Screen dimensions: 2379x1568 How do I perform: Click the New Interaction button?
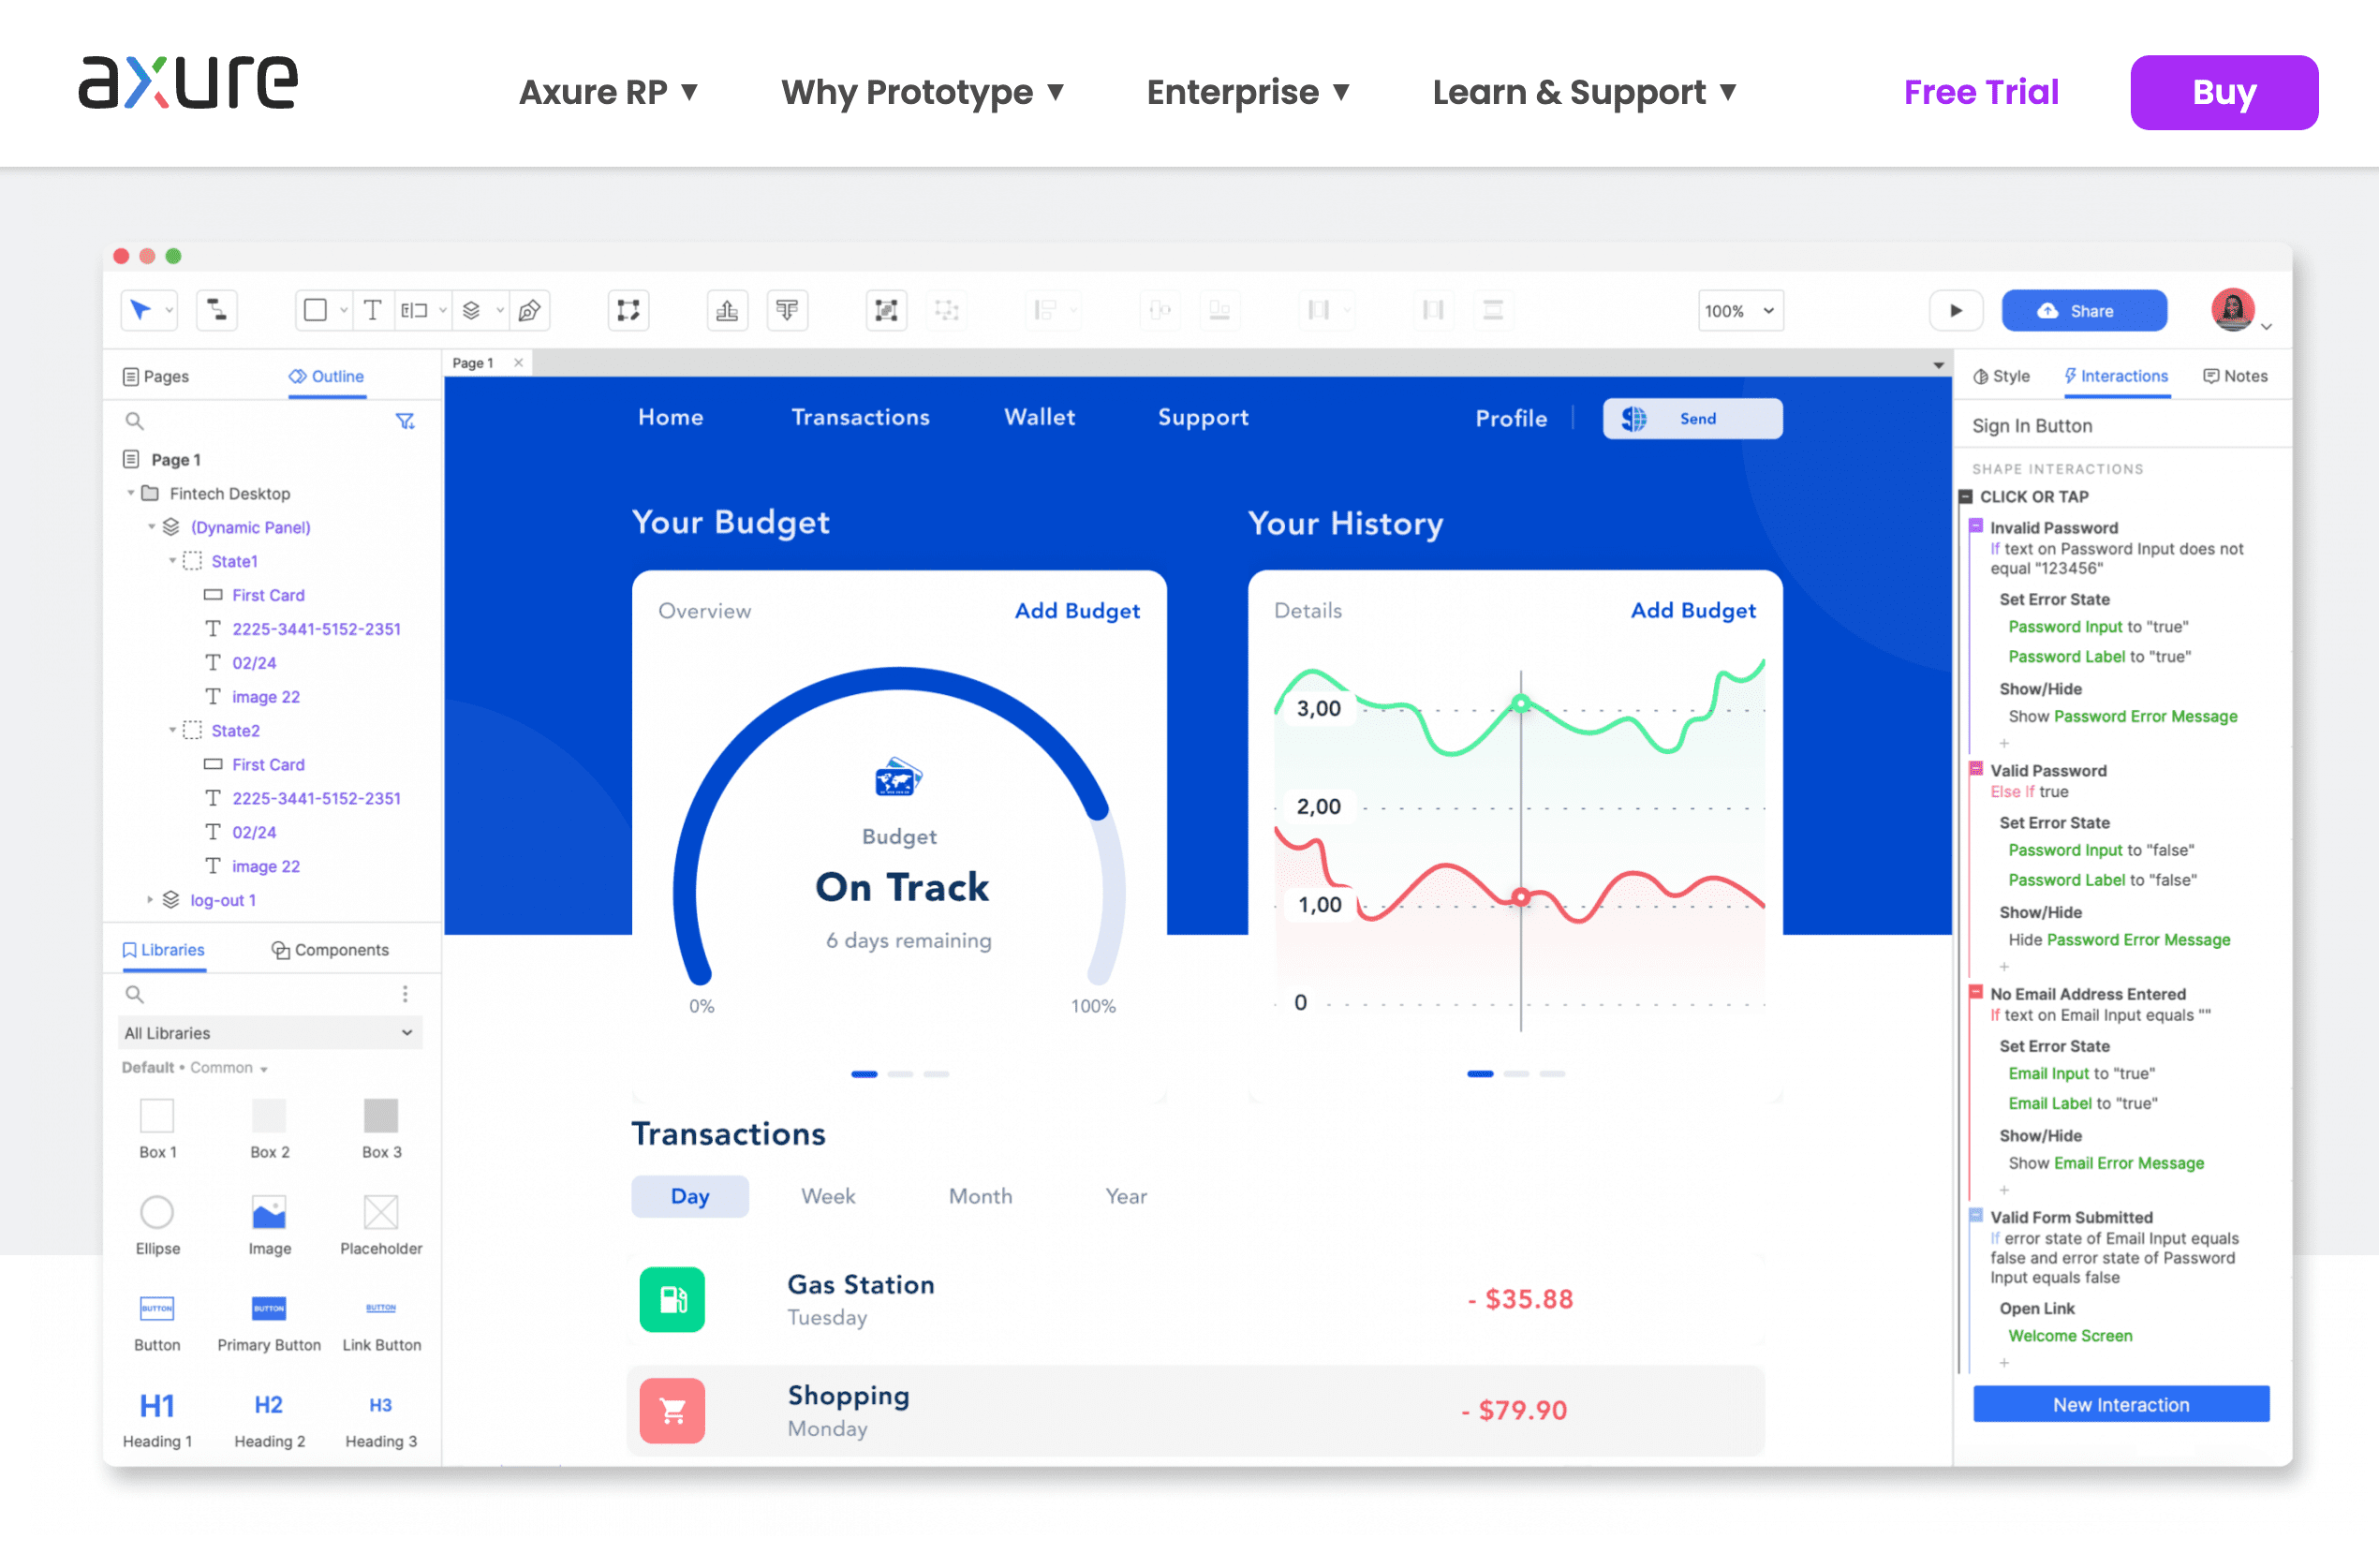tap(2120, 1403)
